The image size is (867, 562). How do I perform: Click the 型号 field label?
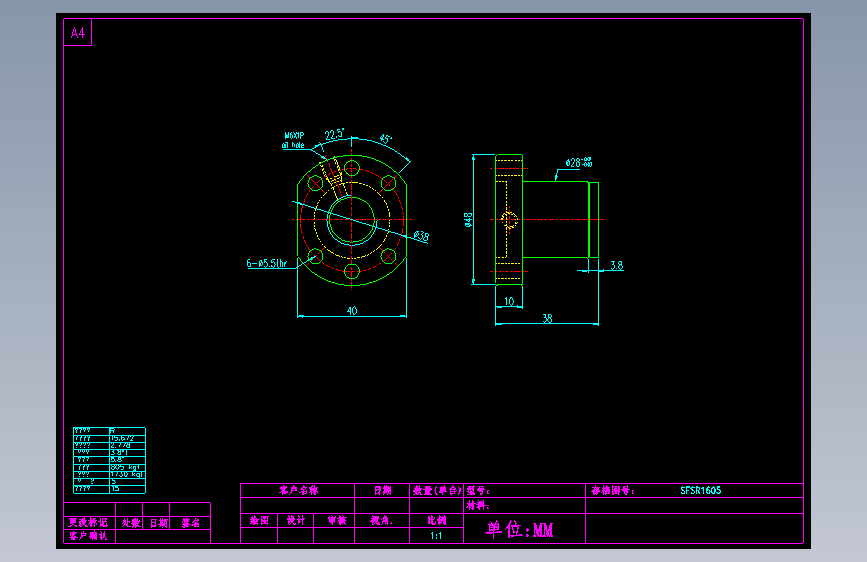click(478, 490)
